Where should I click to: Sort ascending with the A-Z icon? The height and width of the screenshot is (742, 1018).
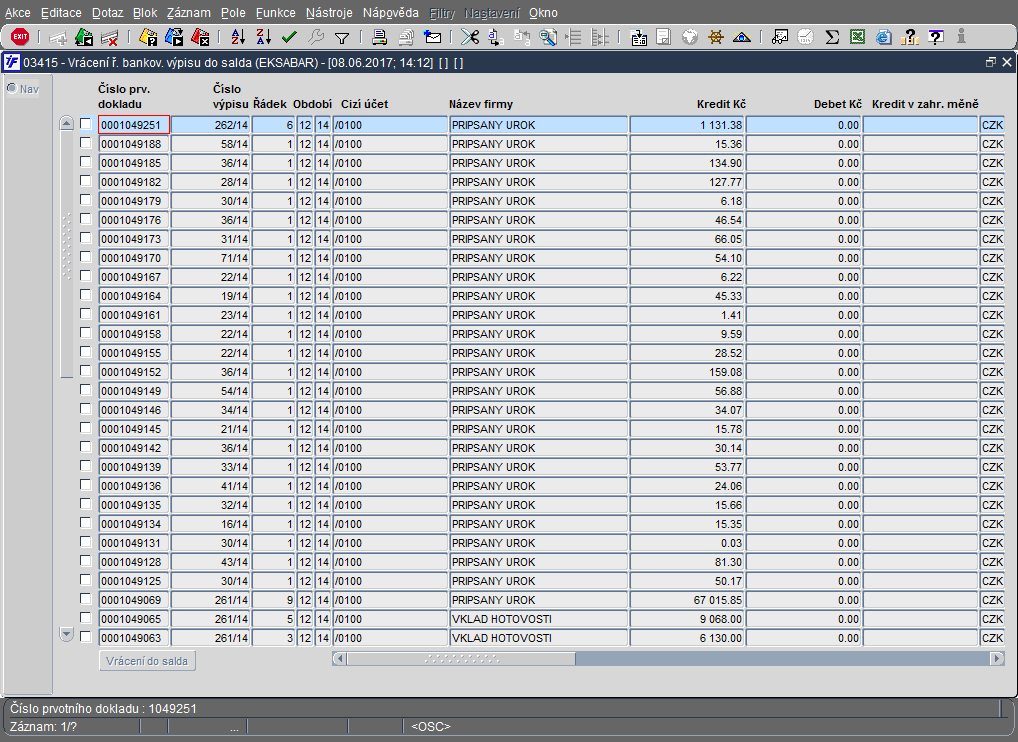pyautogui.click(x=238, y=37)
